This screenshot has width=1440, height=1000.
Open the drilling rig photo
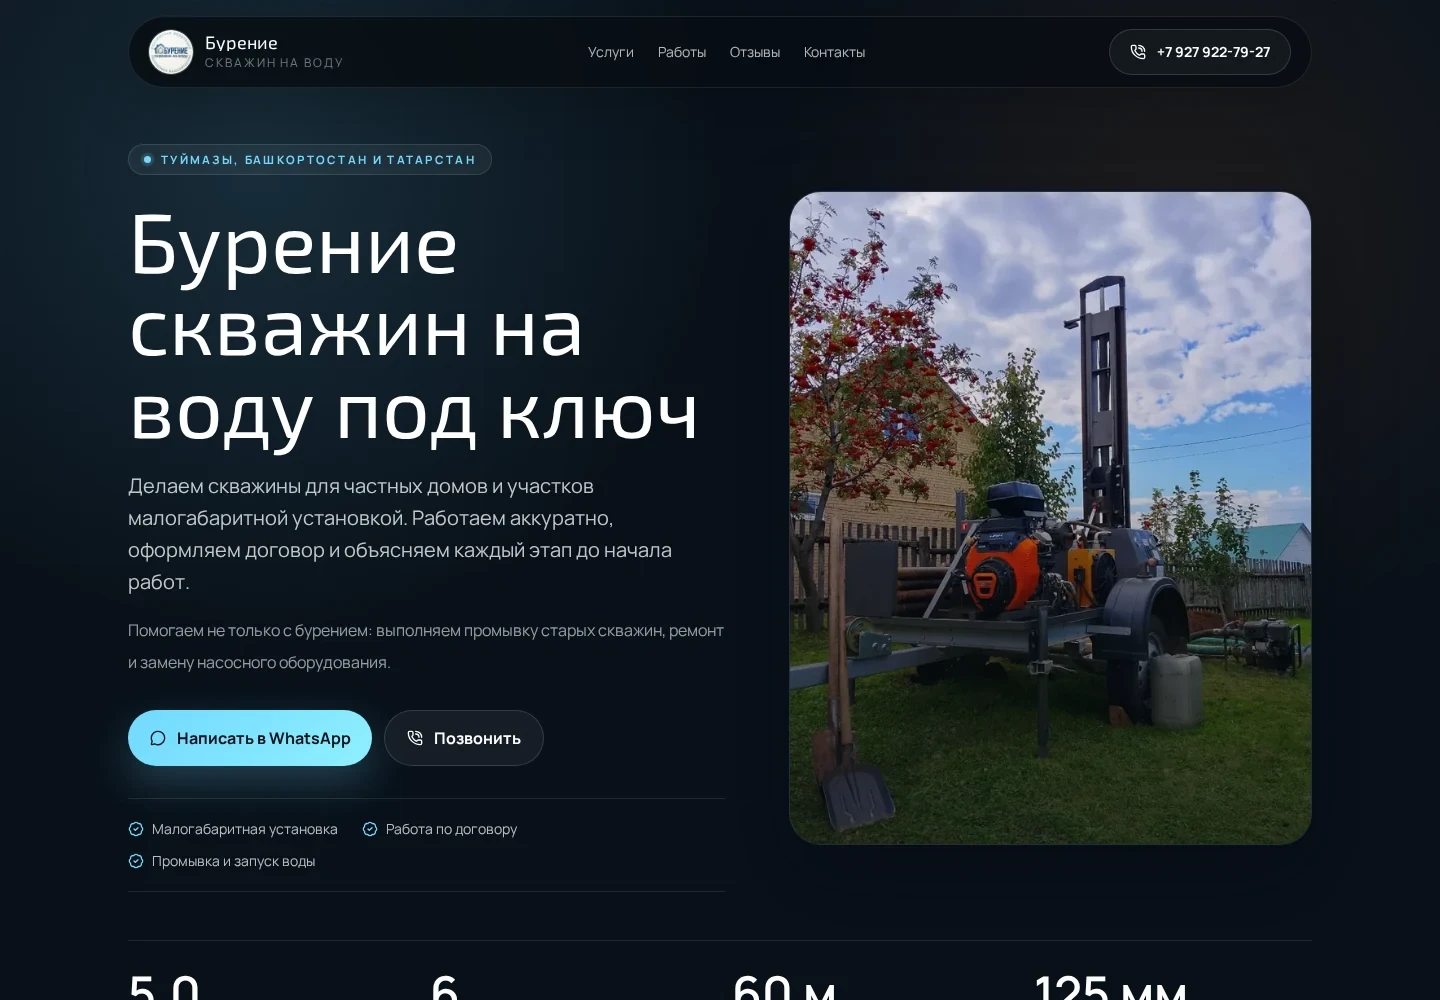1050,518
